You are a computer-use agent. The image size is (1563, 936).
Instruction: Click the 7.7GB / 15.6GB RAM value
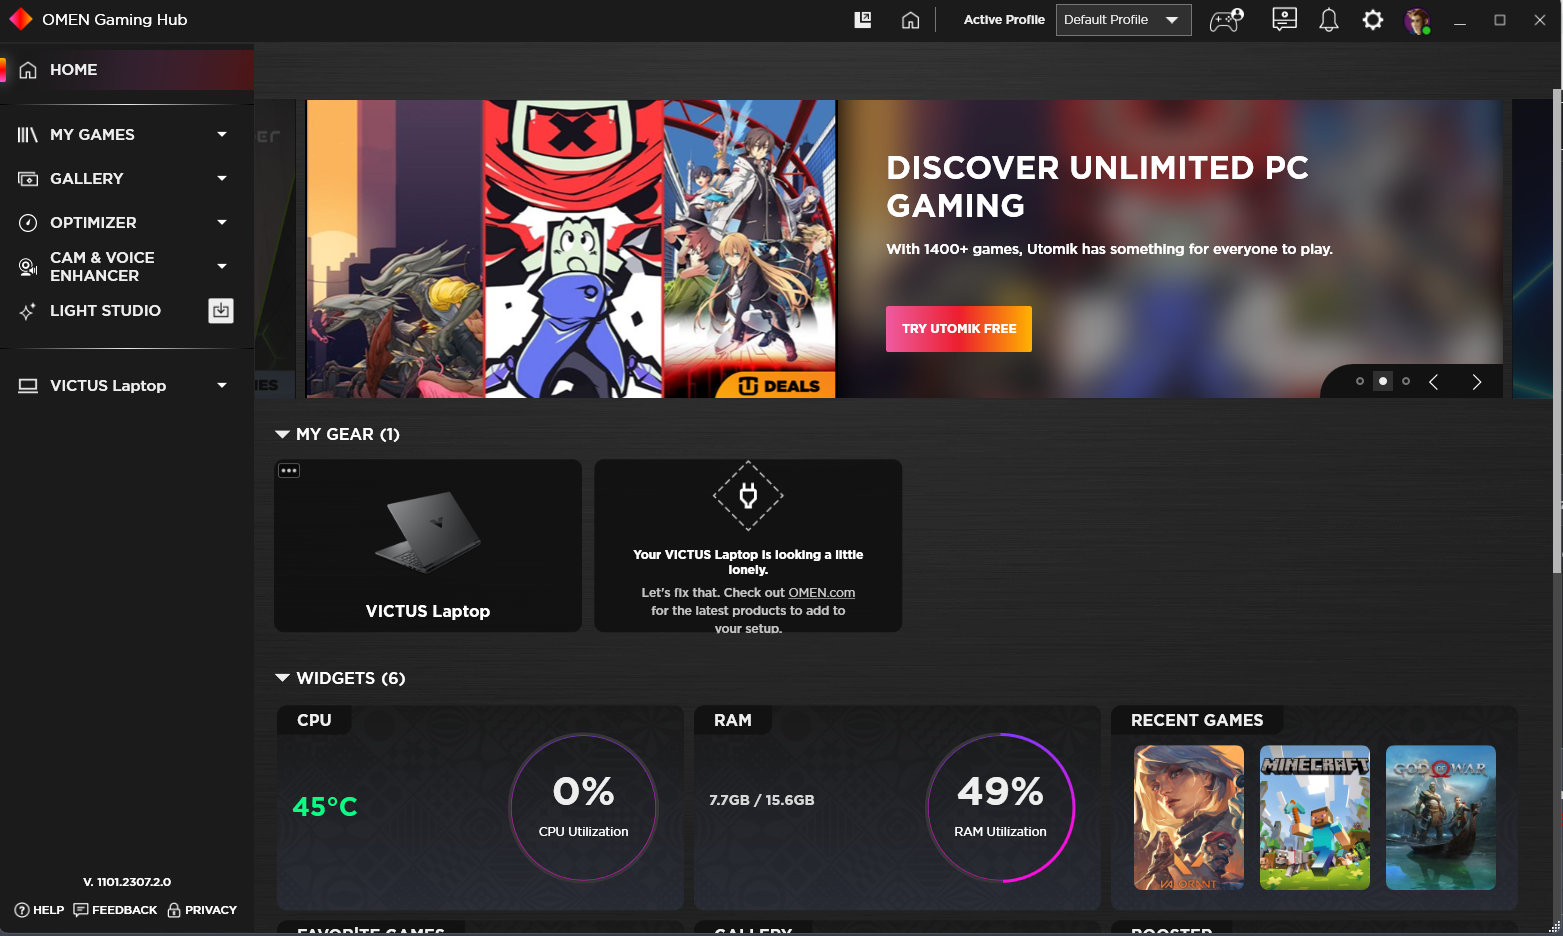(762, 800)
